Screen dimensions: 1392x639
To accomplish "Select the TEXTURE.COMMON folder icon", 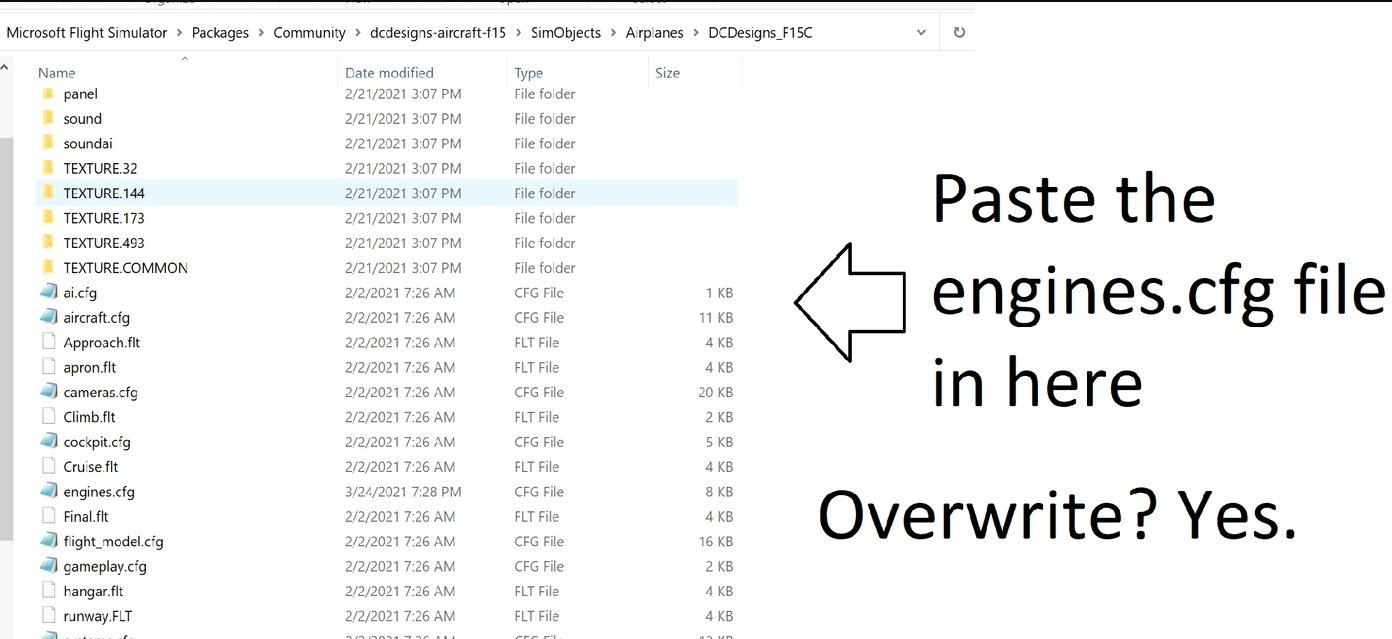I will [x=48, y=268].
